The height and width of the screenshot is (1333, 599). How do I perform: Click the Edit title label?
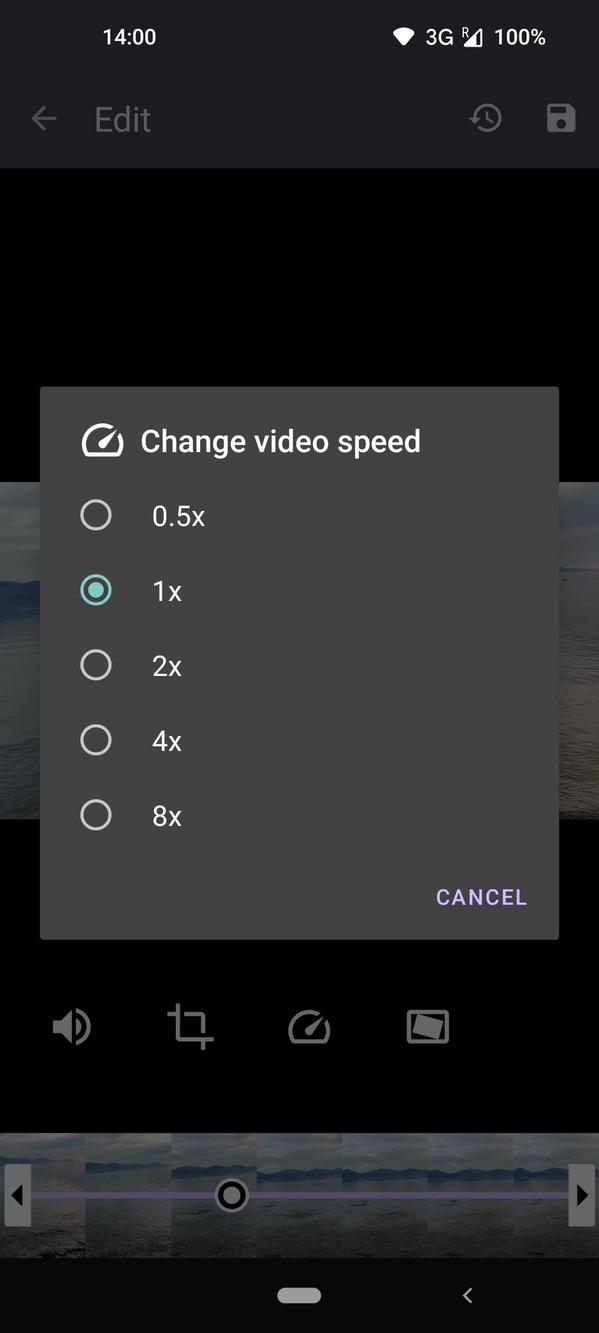(x=122, y=117)
